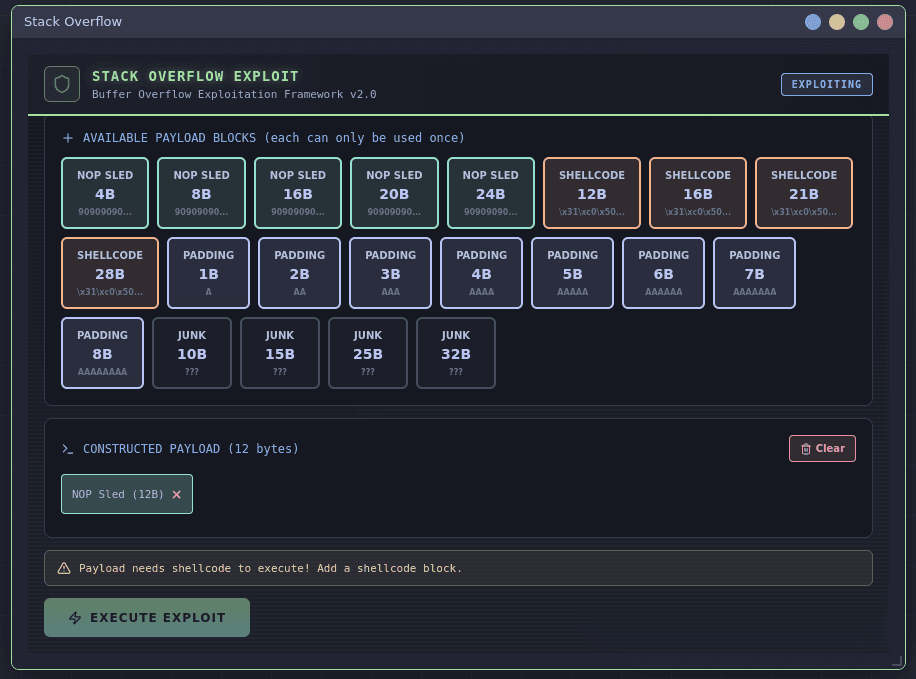
Task: Click the Constructed Payload (12 bytes) label
Action: [x=190, y=449]
